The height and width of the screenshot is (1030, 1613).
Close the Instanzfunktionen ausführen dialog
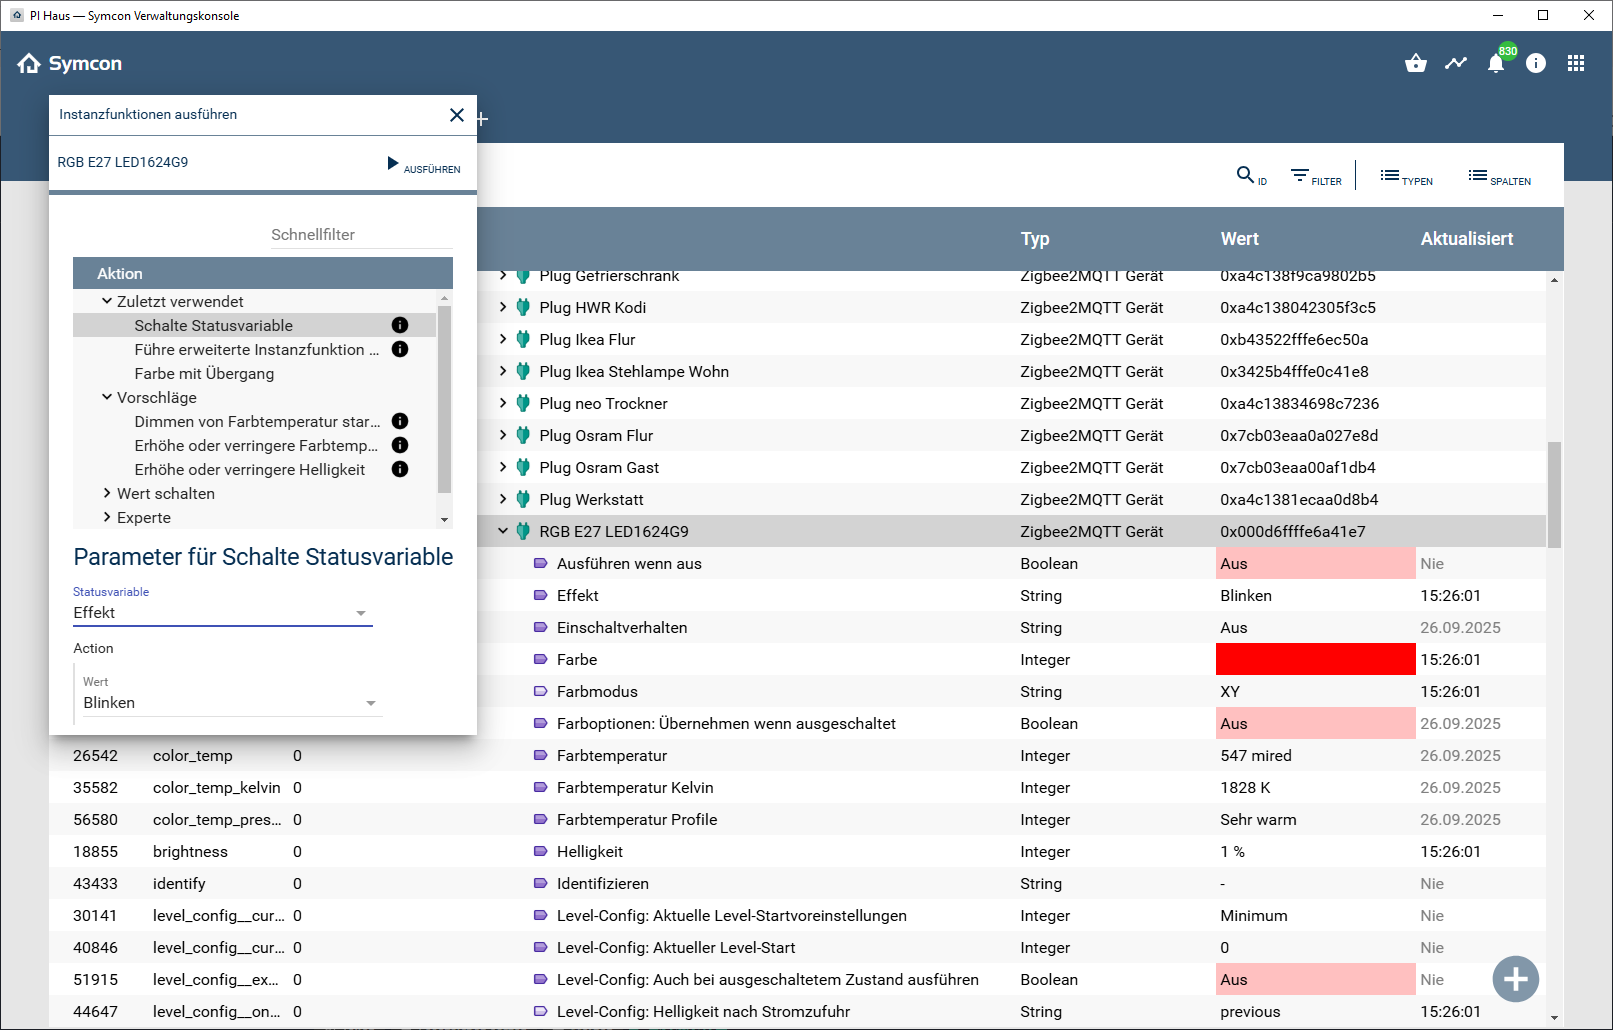pos(457,115)
